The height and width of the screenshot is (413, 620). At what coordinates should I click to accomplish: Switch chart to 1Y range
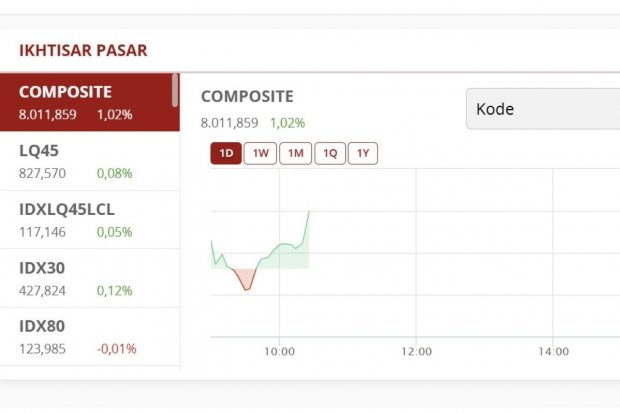pyautogui.click(x=363, y=153)
